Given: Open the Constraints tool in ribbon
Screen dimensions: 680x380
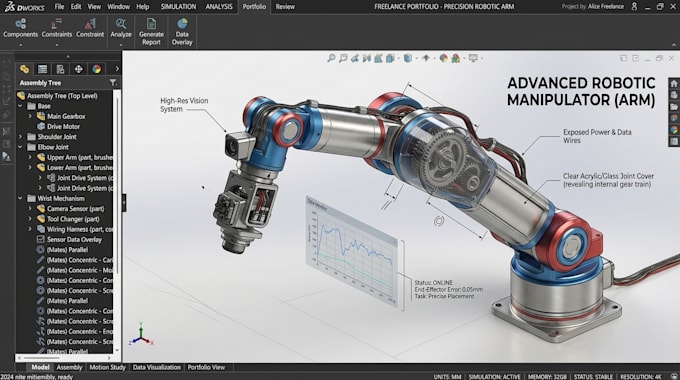Looking at the screenshot, I should tap(57, 28).
